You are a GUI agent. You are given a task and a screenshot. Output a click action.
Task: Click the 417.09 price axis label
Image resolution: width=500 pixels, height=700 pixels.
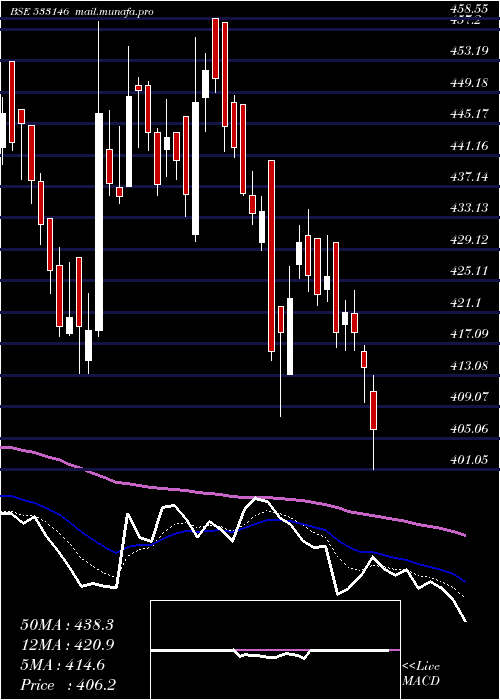(469, 334)
